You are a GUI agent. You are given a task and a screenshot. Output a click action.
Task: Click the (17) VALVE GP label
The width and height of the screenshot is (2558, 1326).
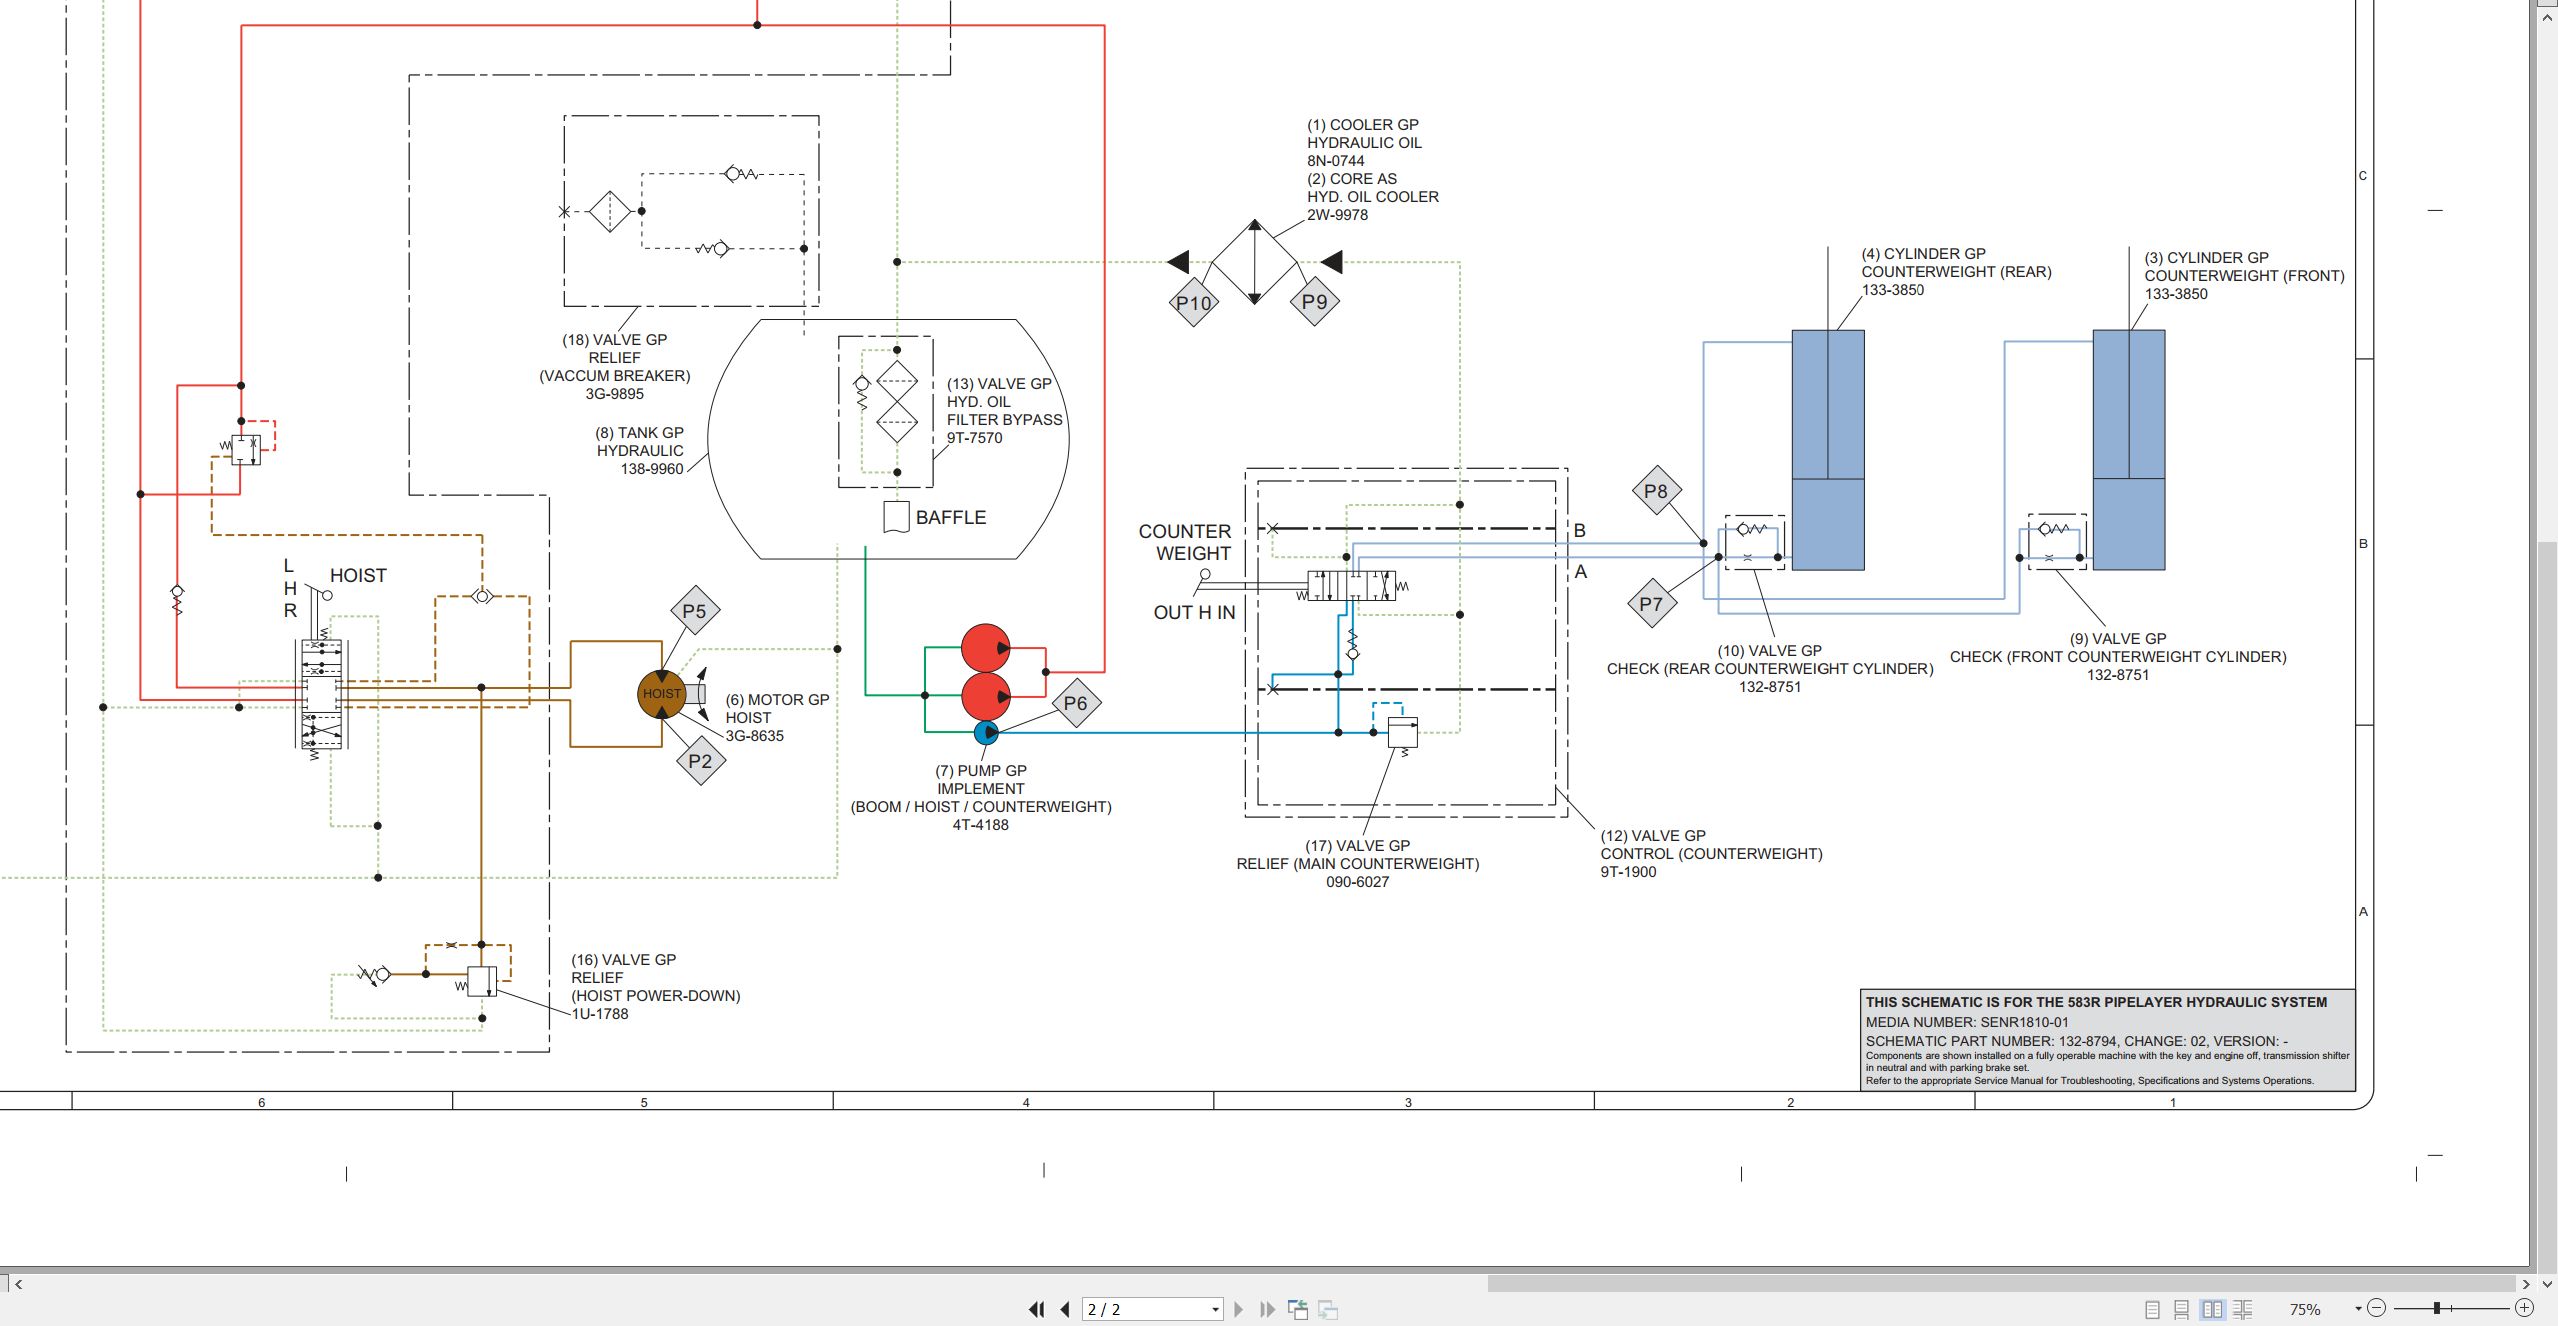coord(1357,846)
